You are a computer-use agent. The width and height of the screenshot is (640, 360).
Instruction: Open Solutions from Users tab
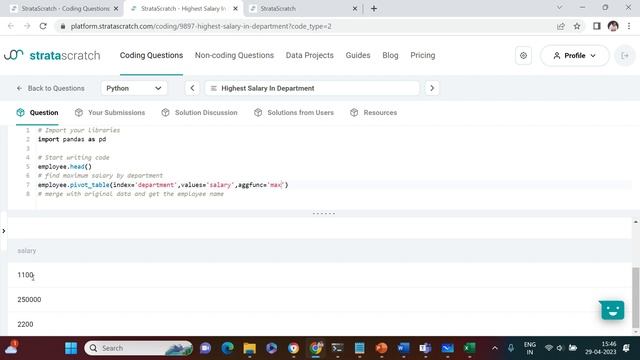click(x=293, y=113)
